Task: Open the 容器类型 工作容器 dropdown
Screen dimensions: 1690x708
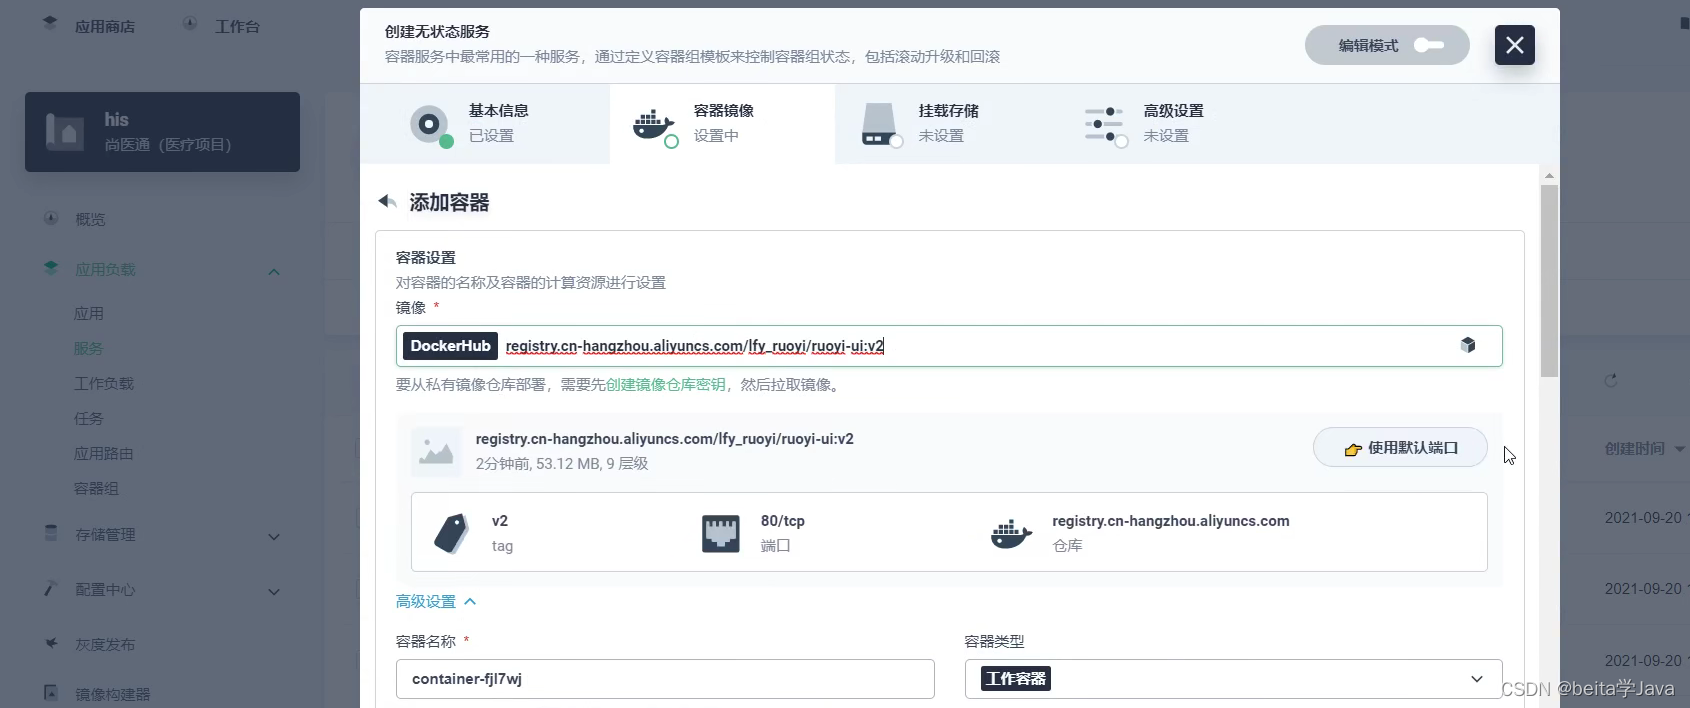Action: pyautogui.click(x=1234, y=679)
